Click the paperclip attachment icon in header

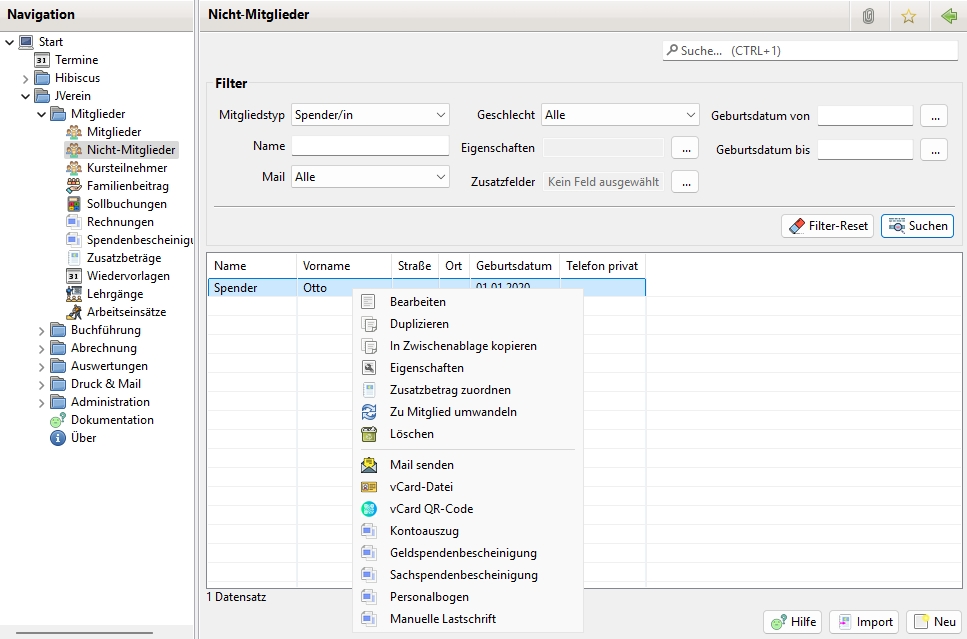pyautogui.click(x=868, y=16)
